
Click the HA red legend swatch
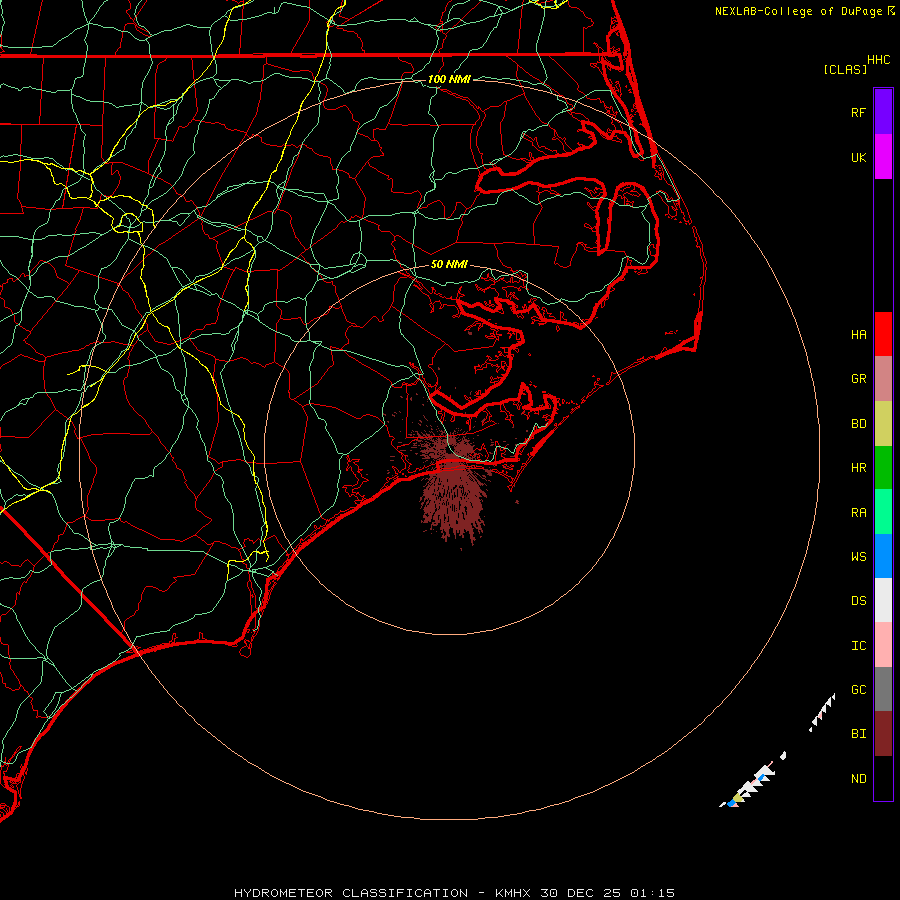883,334
